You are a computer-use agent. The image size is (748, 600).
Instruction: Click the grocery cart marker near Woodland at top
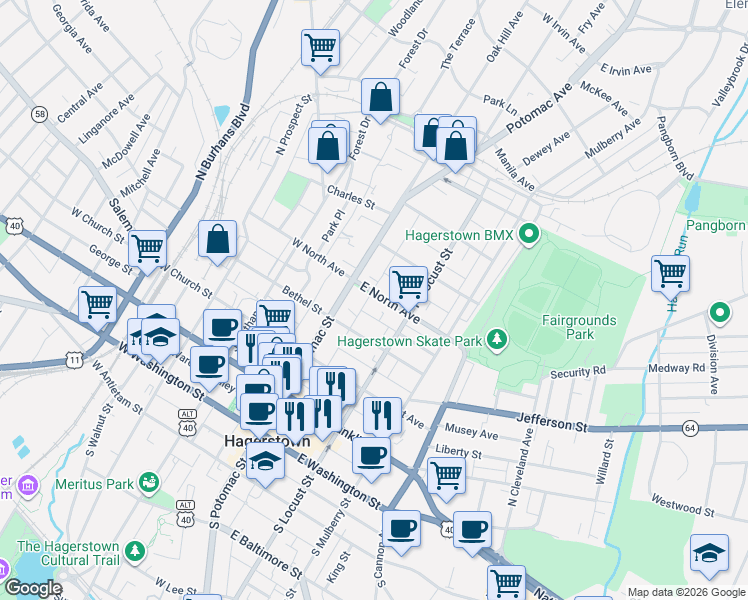point(321,48)
